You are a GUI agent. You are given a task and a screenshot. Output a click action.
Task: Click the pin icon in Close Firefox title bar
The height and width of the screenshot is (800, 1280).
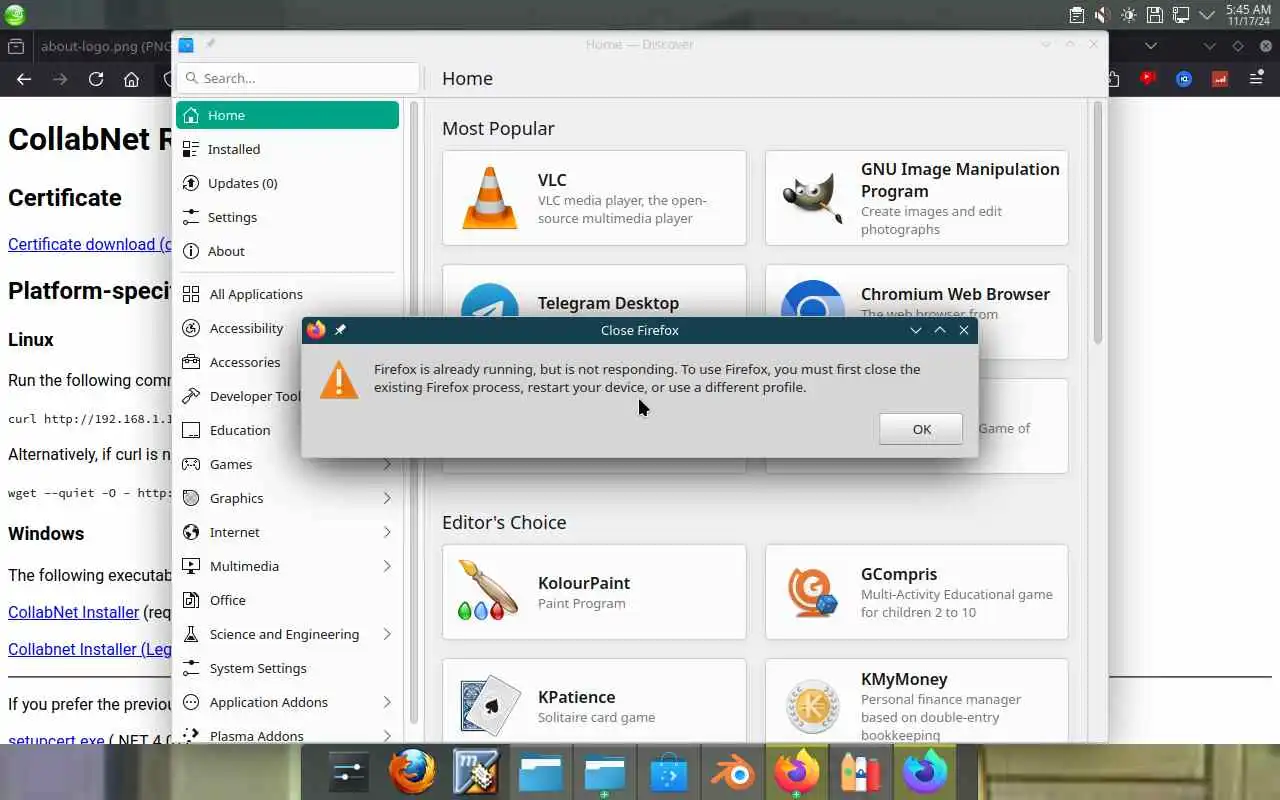[x=340, y=330]
